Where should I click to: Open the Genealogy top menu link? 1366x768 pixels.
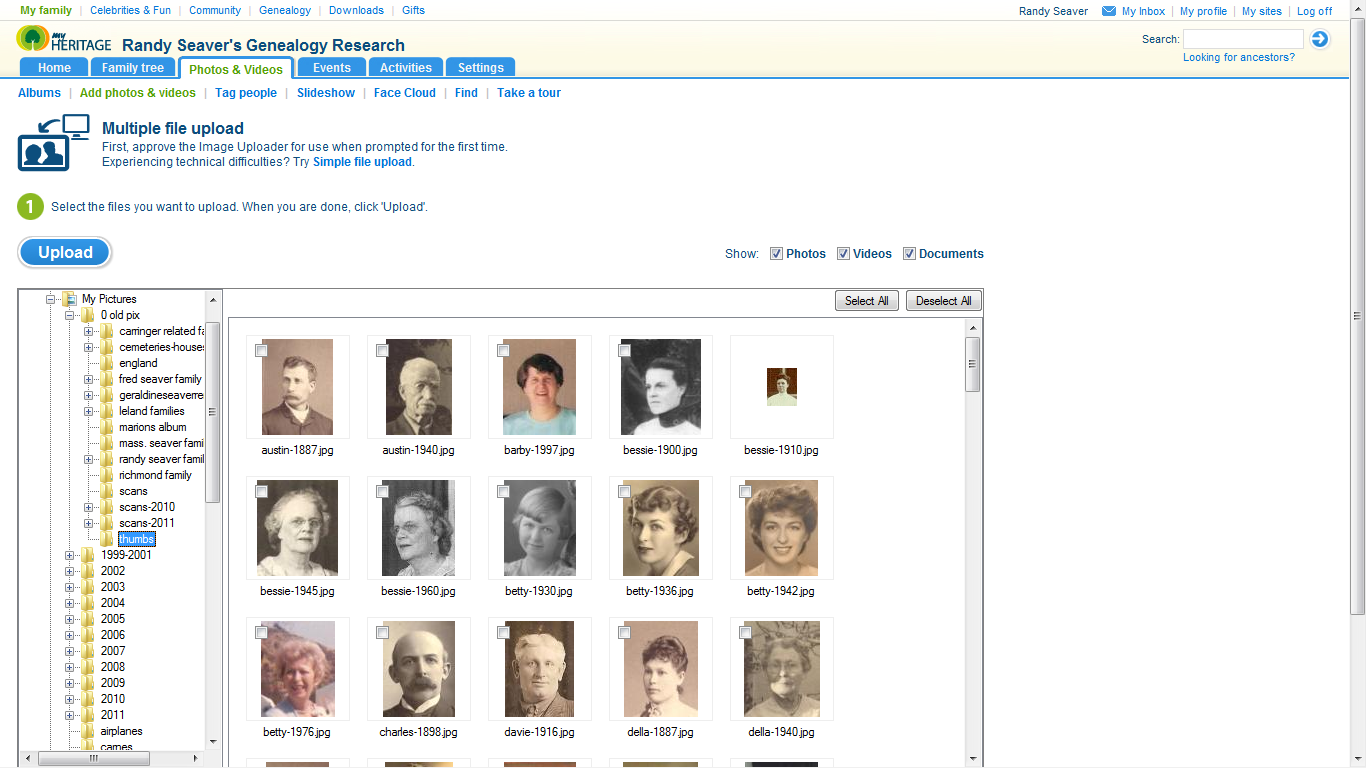coord(284,11)
